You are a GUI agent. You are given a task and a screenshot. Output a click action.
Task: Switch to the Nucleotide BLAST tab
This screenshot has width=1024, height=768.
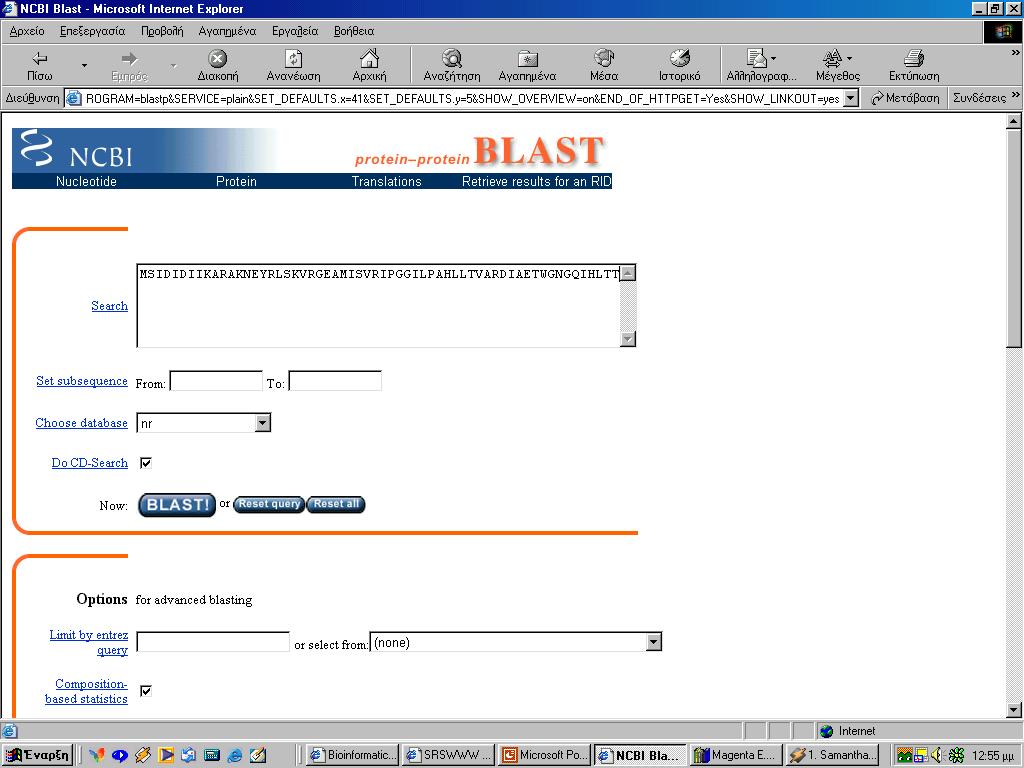86,182
